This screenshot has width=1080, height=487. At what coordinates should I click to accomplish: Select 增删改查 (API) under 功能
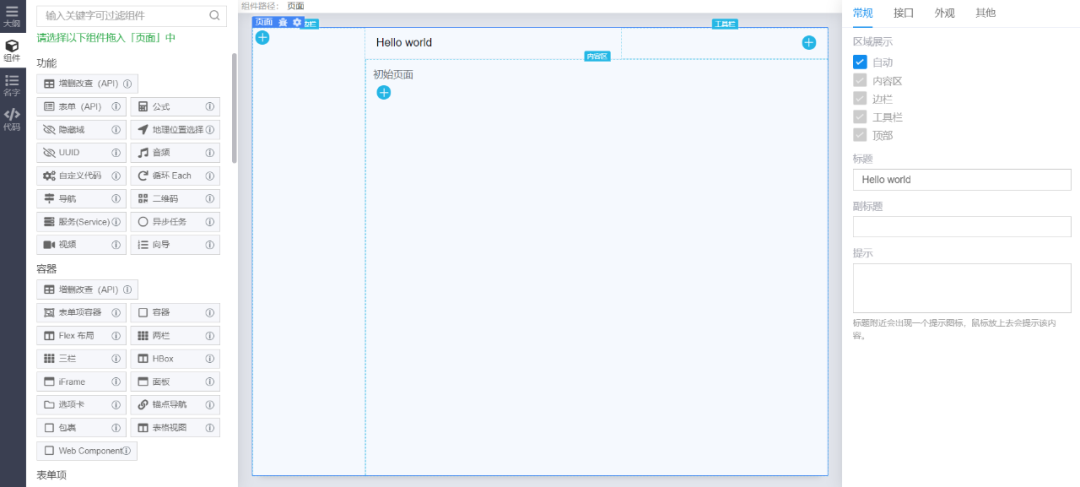click(x=87, y=84)
